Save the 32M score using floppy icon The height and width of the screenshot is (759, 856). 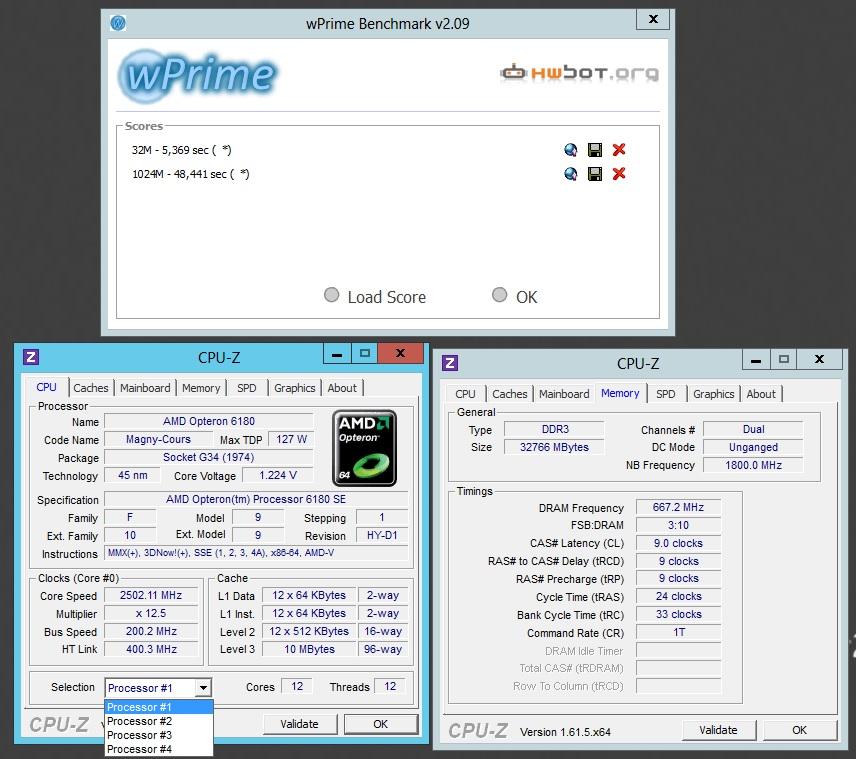point(595,150)
